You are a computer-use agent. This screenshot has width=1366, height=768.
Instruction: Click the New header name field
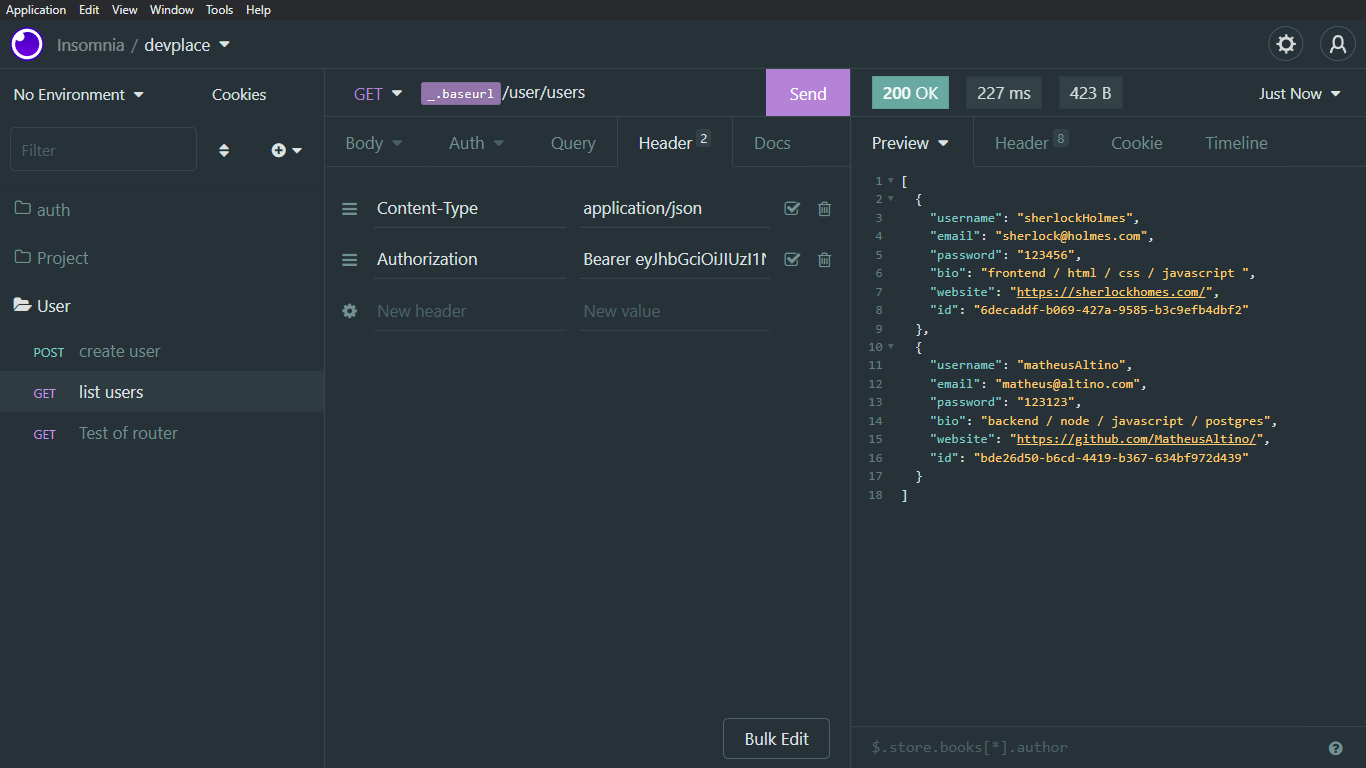469,311
